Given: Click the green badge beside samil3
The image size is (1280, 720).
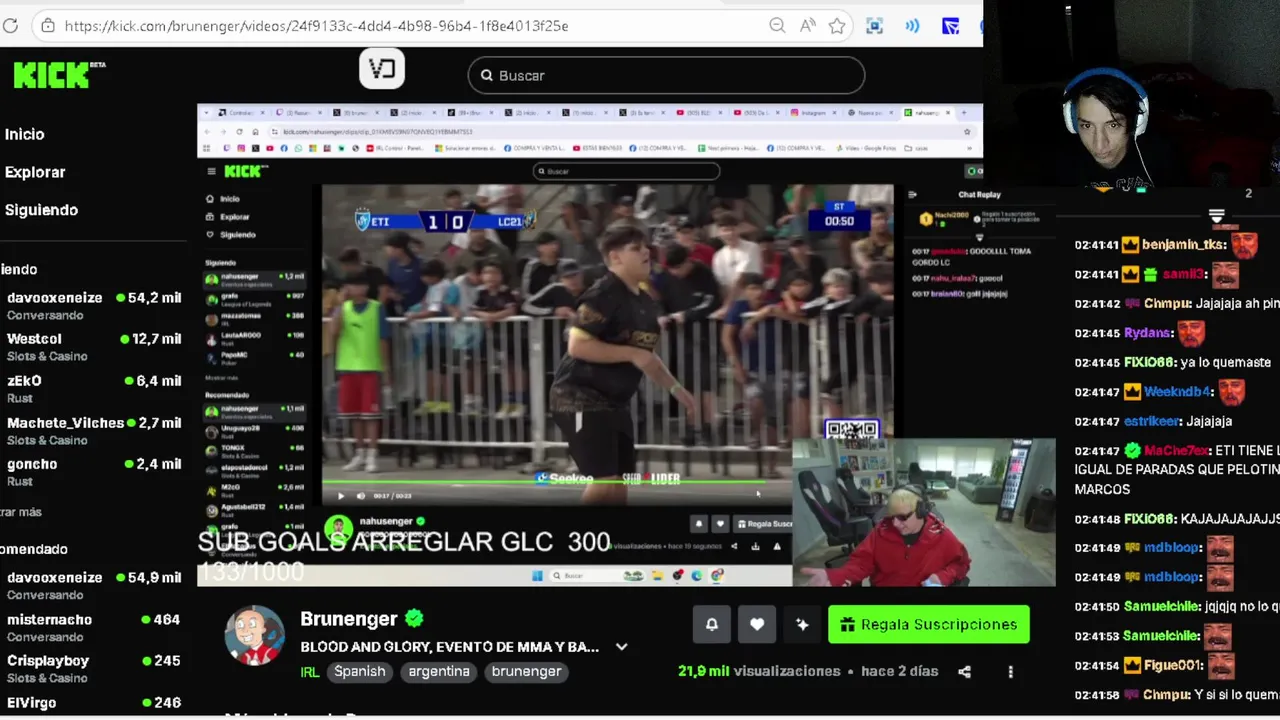Looking at the screenshot, I should 1150,274.
